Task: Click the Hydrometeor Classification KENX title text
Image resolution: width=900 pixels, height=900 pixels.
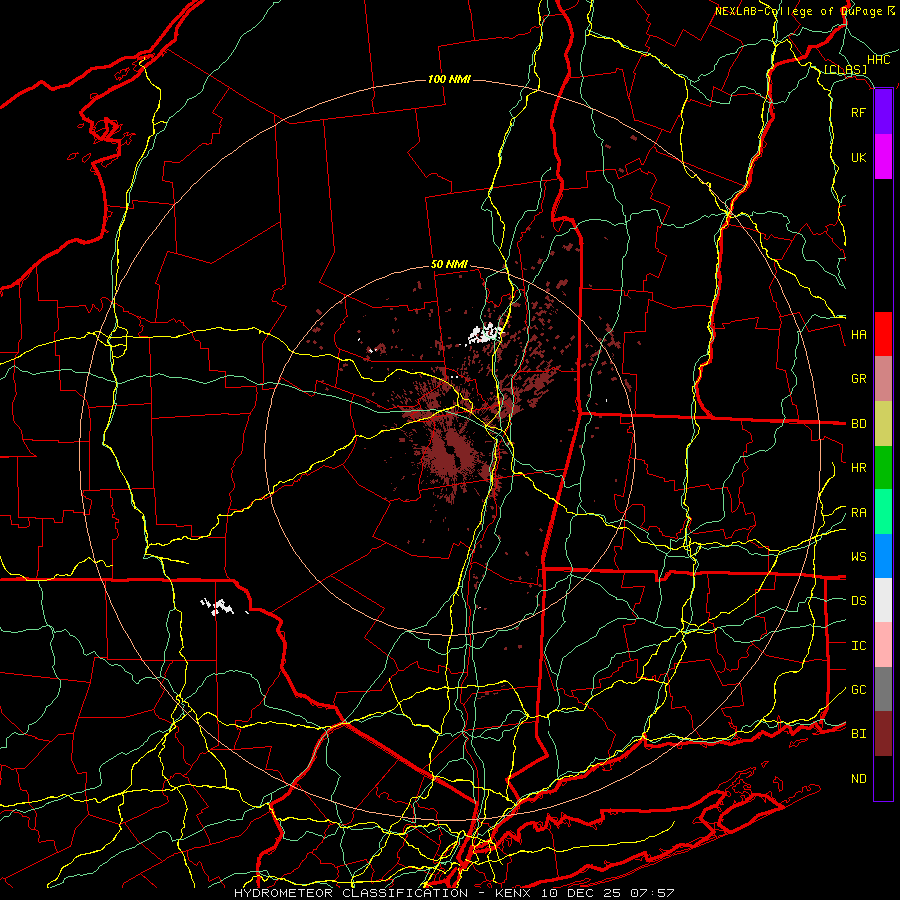Action: pyautogui.click(x=454, y=893)
